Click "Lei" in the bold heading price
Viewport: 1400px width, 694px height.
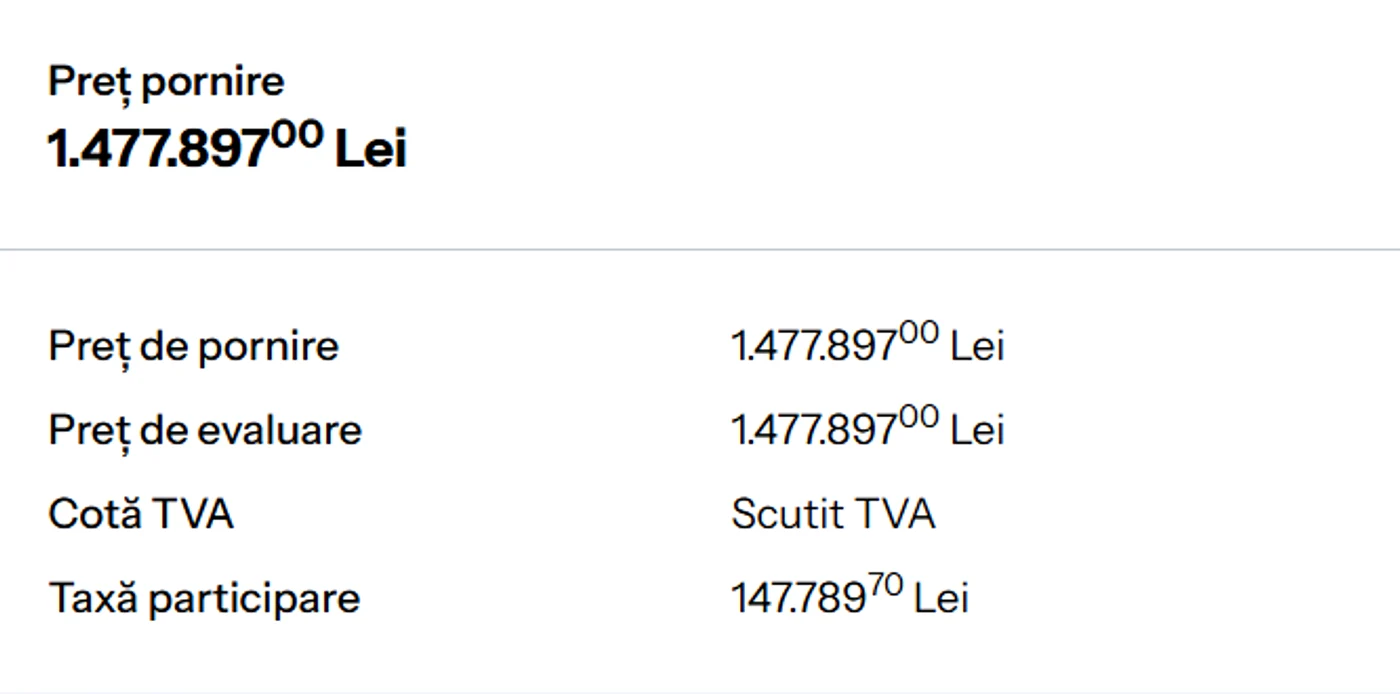pos(370,150)
